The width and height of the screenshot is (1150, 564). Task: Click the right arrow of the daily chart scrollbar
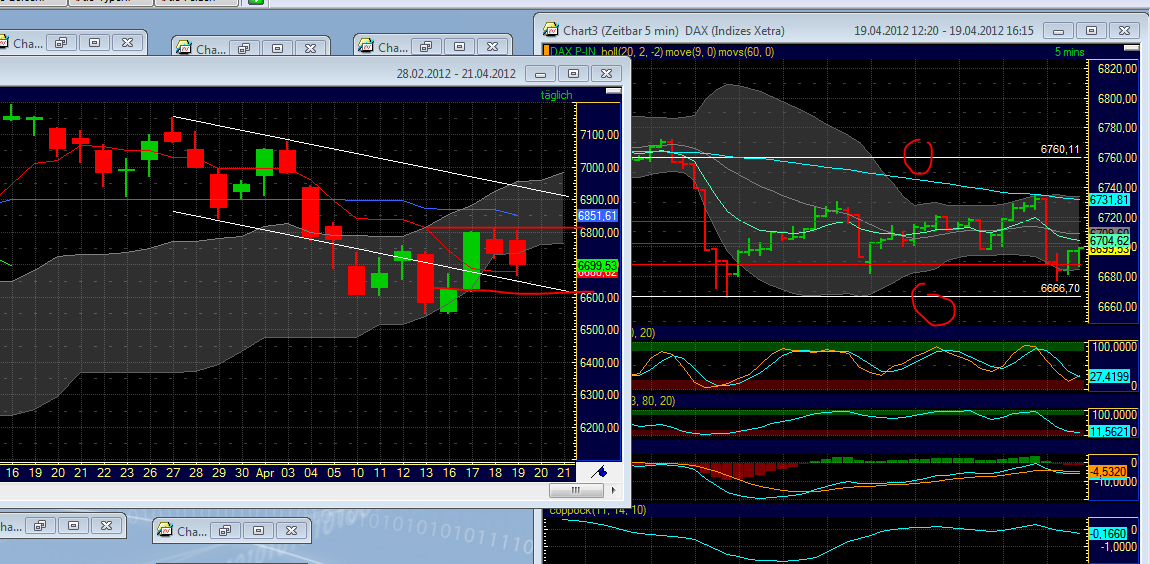click(612, 490)
